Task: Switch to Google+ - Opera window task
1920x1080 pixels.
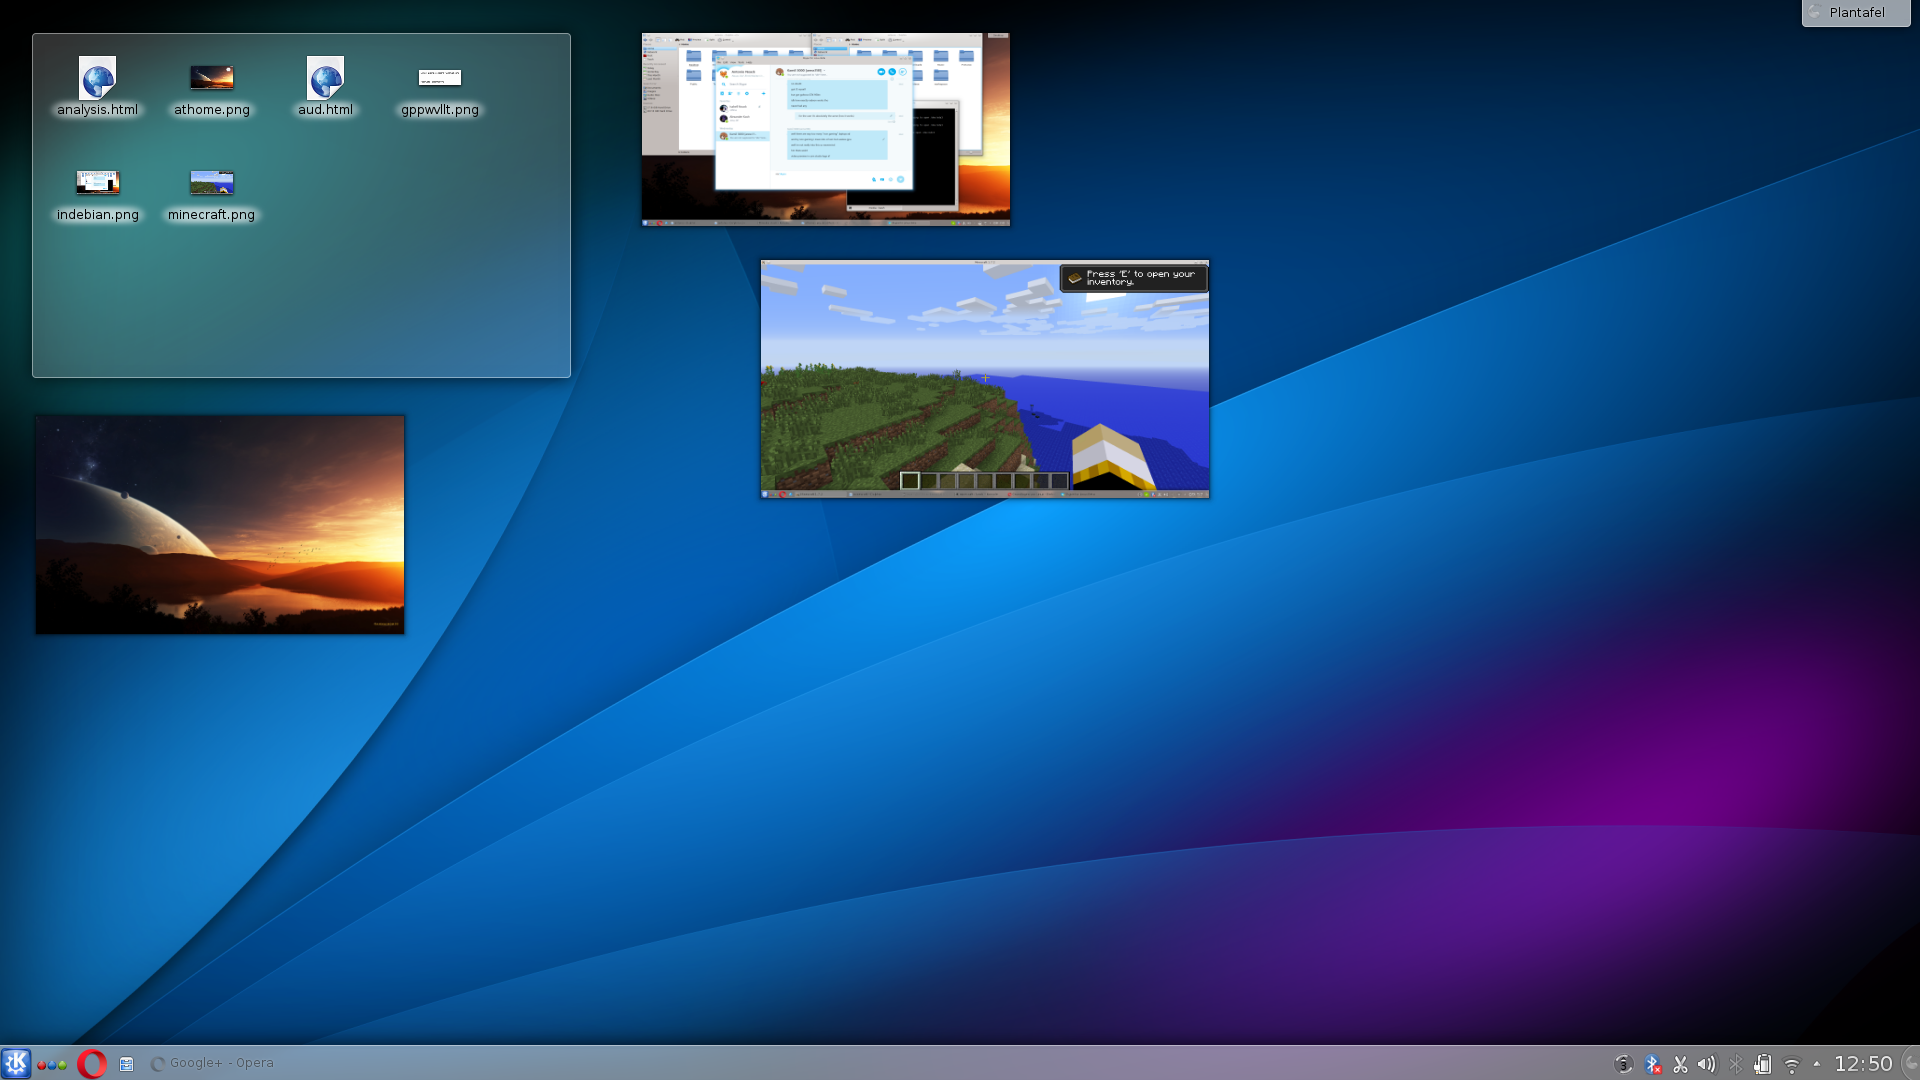Action: pyautogui.click(x=212, y=1063)
